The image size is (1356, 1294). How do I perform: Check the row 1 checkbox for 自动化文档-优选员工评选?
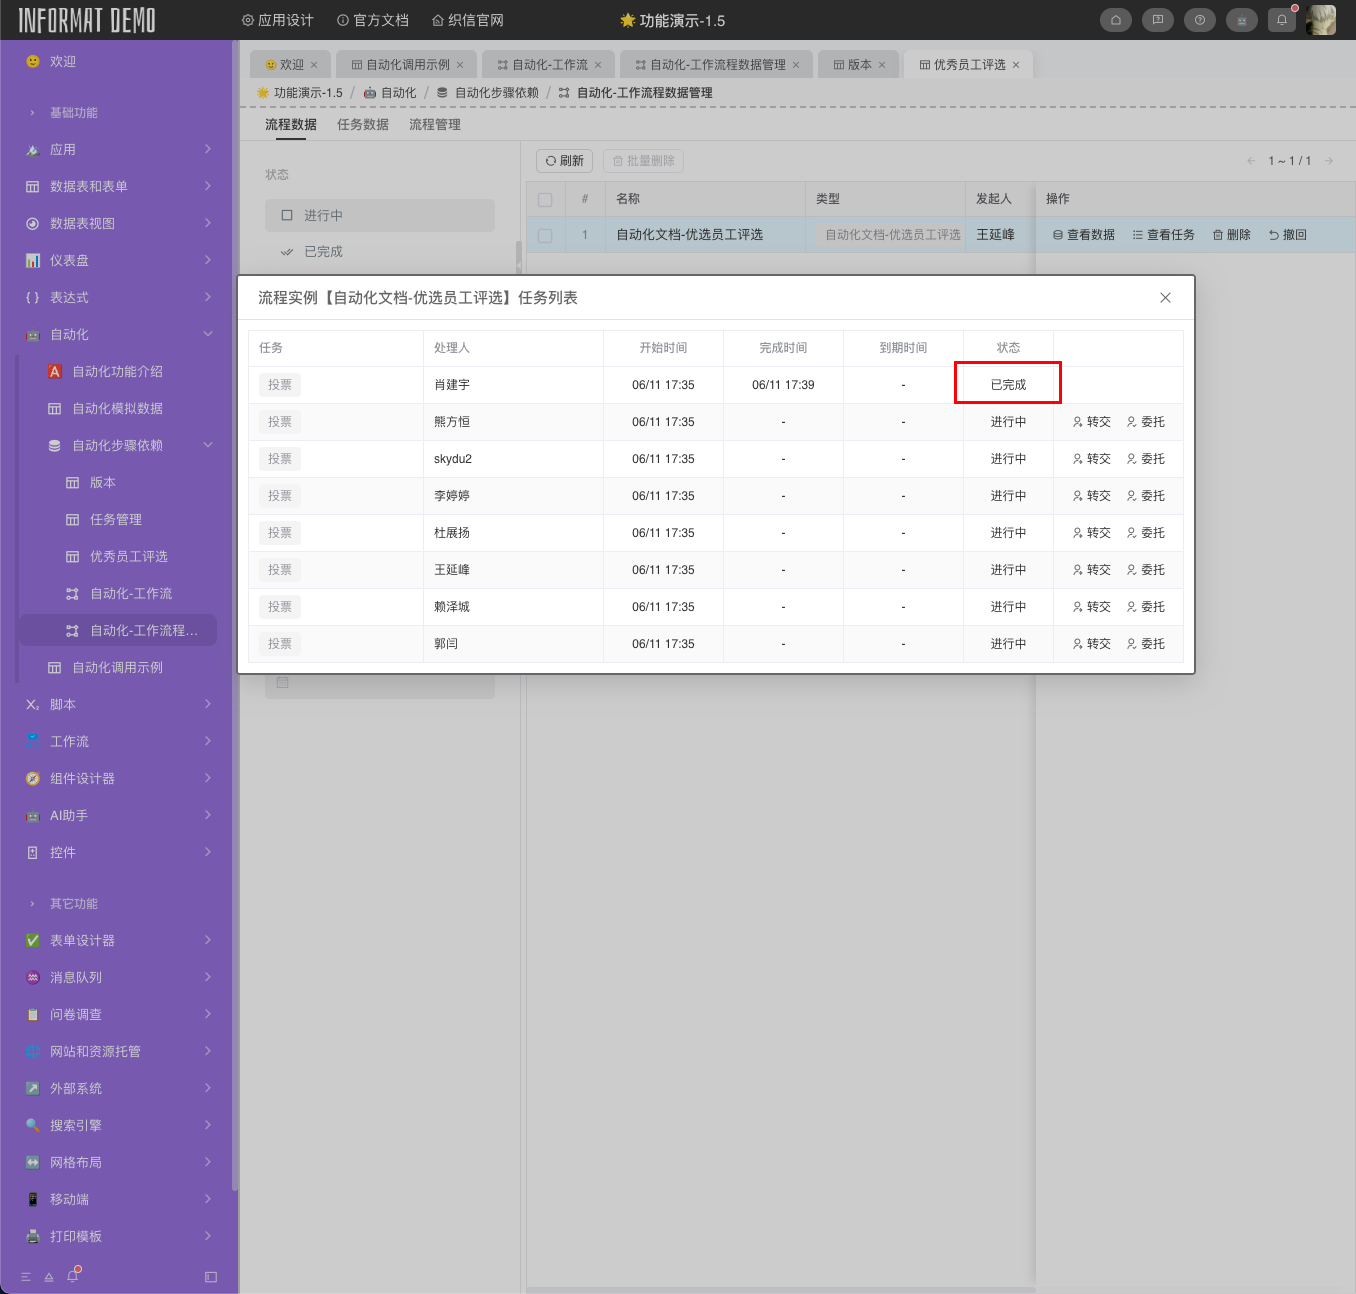[x=545, y=235]
